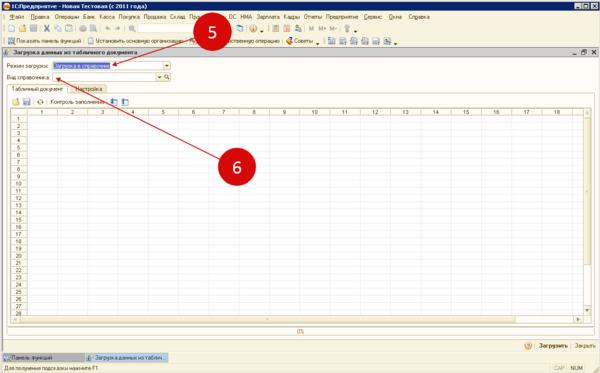This screenshot has width=600, height=373.
Task: Click the M+ memory toolbar button
Action: (322, 29)
